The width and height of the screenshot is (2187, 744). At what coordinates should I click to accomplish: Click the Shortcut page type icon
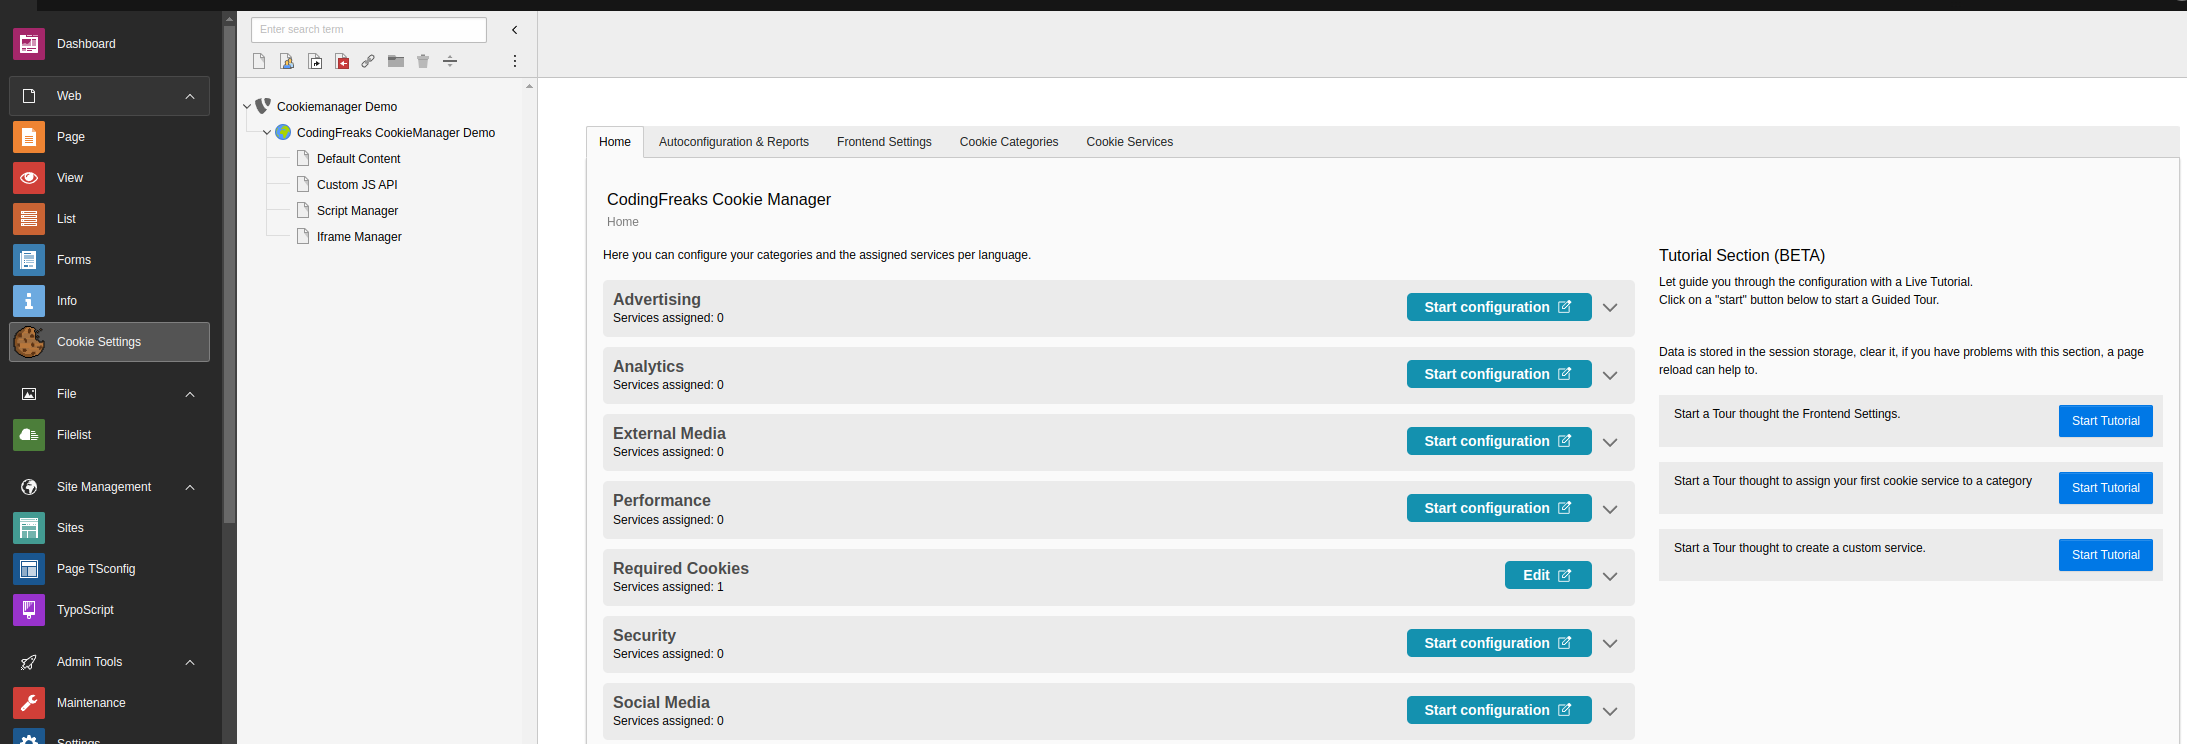pyautogui.click(x=315, y=62)
